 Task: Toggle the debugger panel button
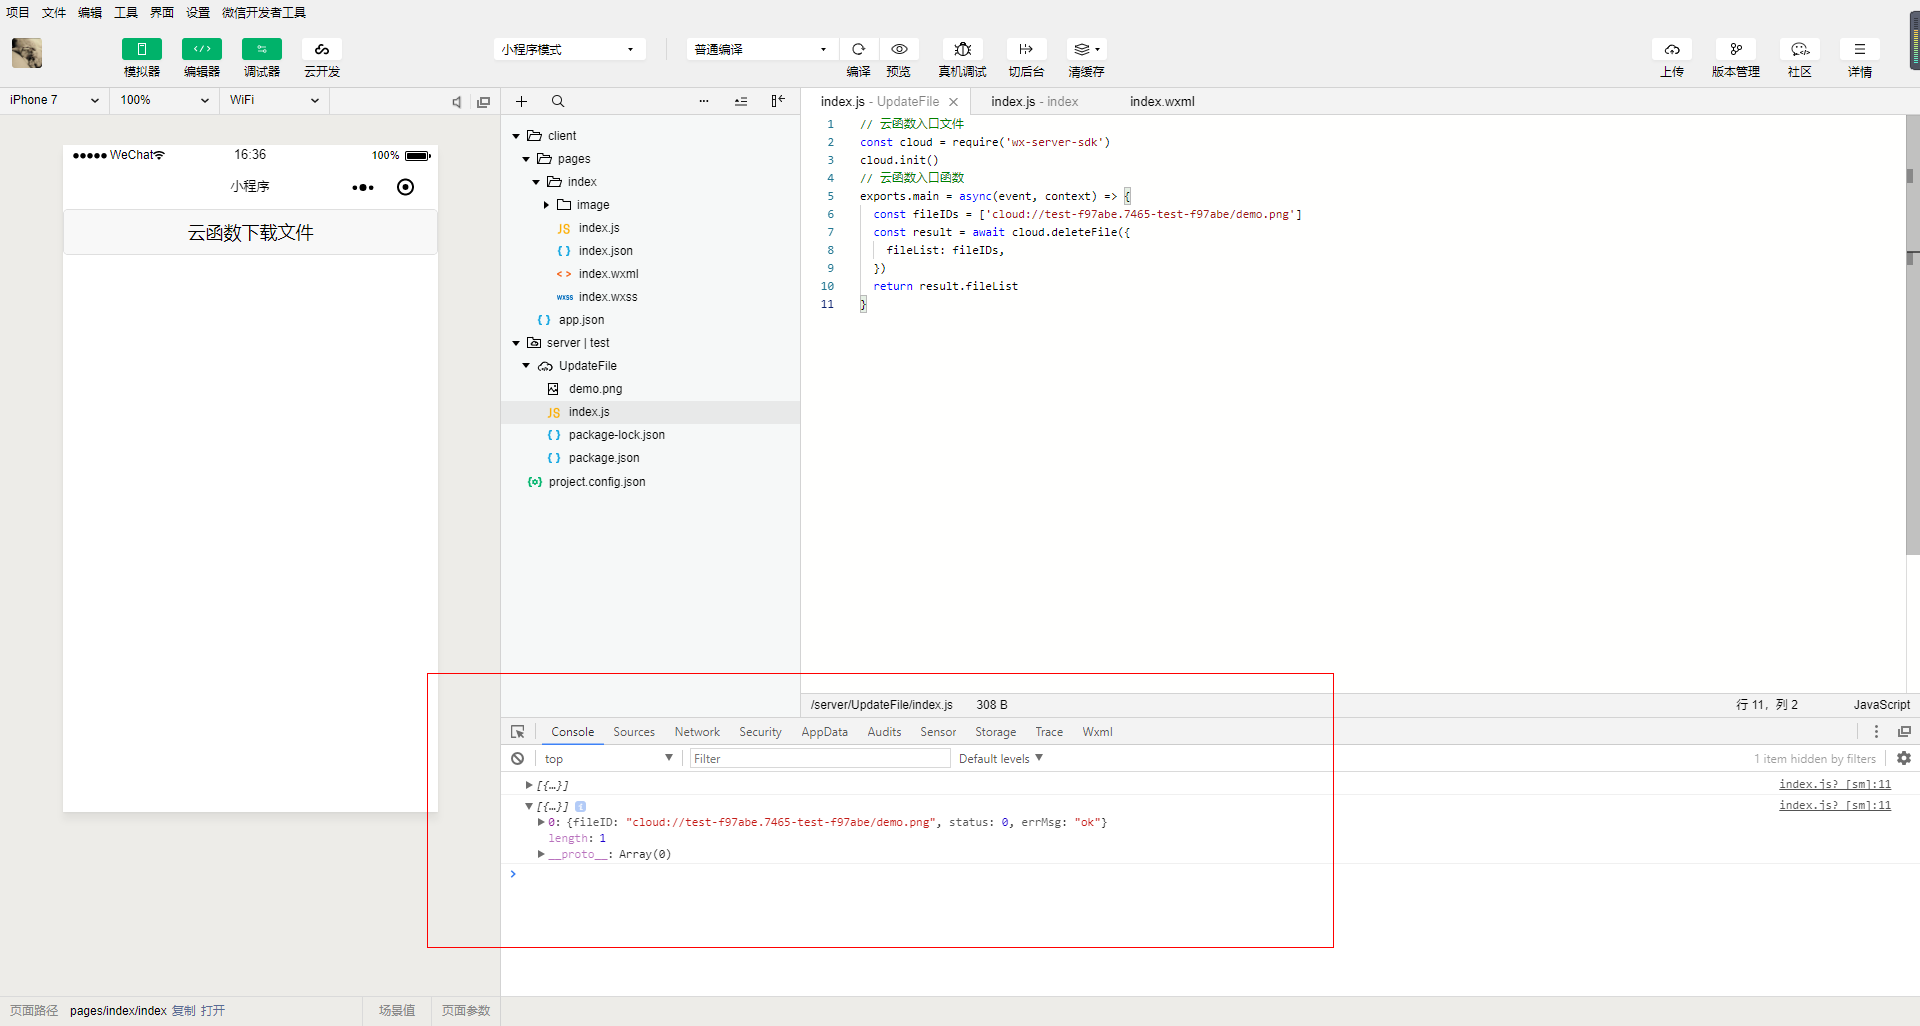coord(261,49)
